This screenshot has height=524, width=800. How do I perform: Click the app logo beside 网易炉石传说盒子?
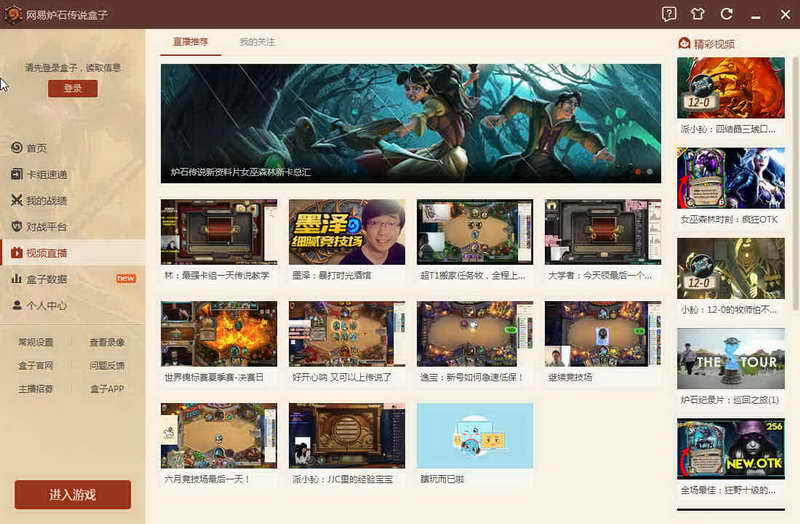13,14
